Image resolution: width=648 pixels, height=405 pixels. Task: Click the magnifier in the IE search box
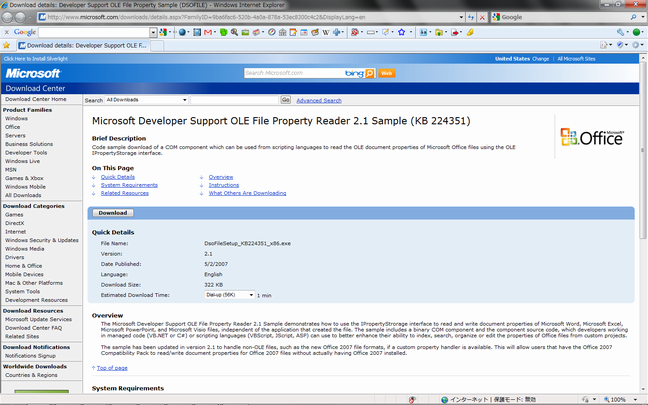pos(633,17)
